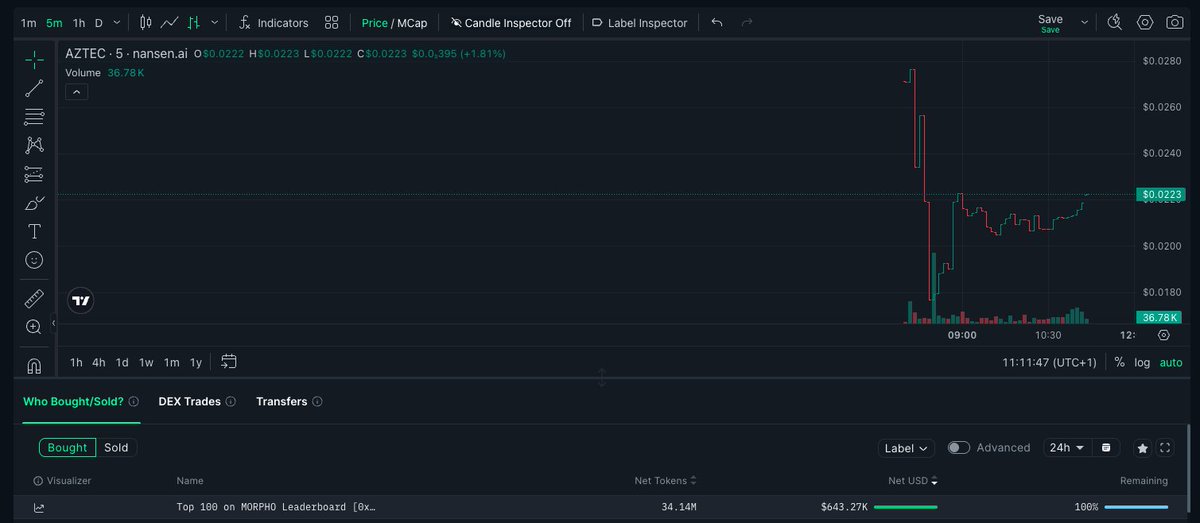Open the quick search icon

pos(1116,22)
